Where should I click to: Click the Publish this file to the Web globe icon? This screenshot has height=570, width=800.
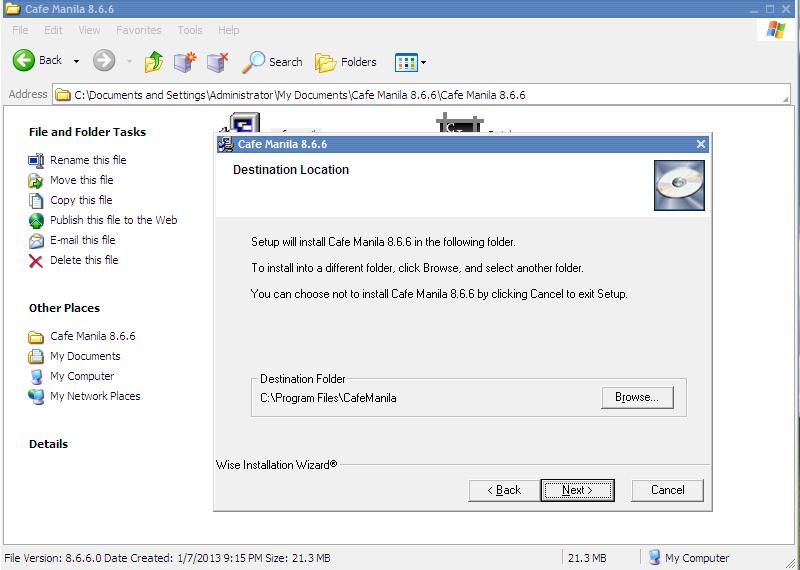pos(36,220)
